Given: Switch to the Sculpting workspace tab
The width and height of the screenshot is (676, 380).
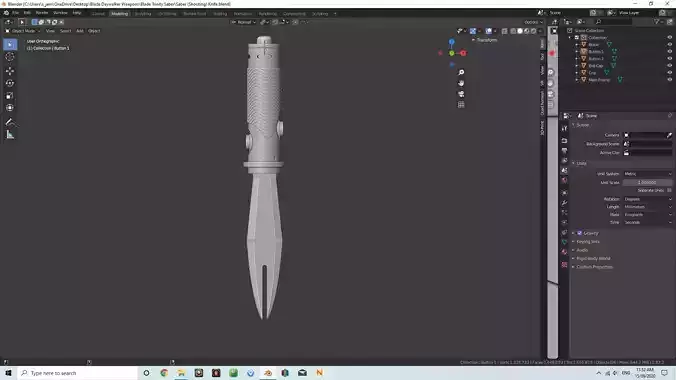Looking at the screenshot, I should [143, 14].
